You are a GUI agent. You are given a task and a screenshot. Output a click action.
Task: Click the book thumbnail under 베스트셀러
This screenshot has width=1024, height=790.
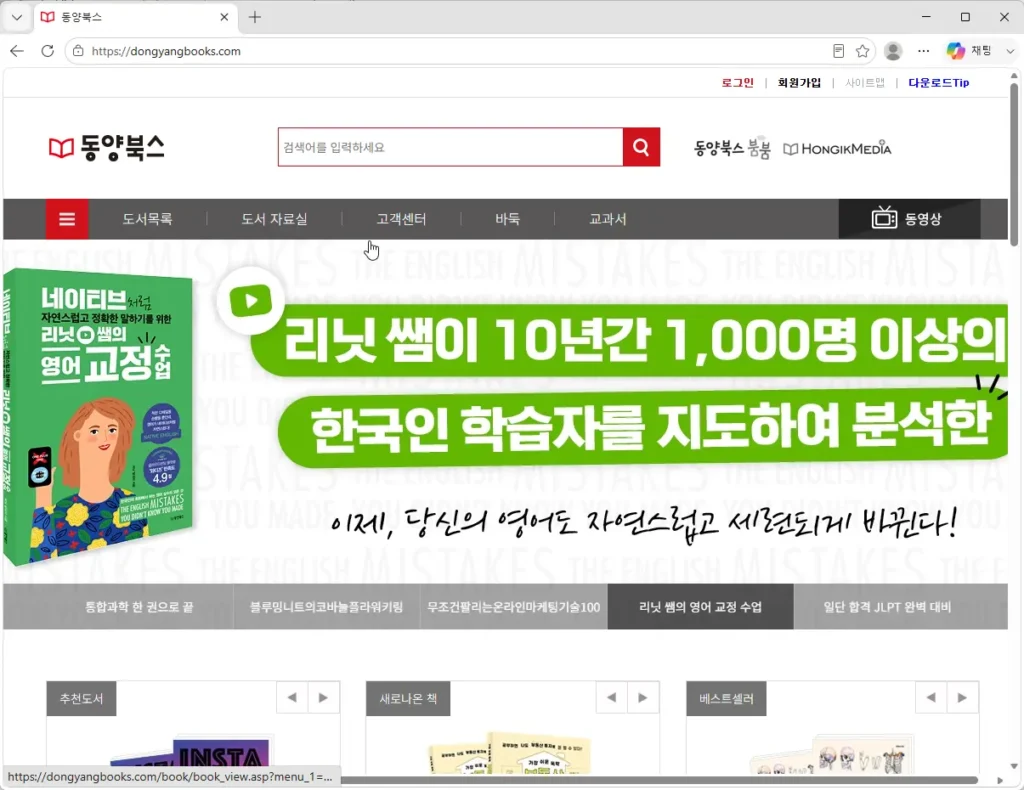click(830, 755)
